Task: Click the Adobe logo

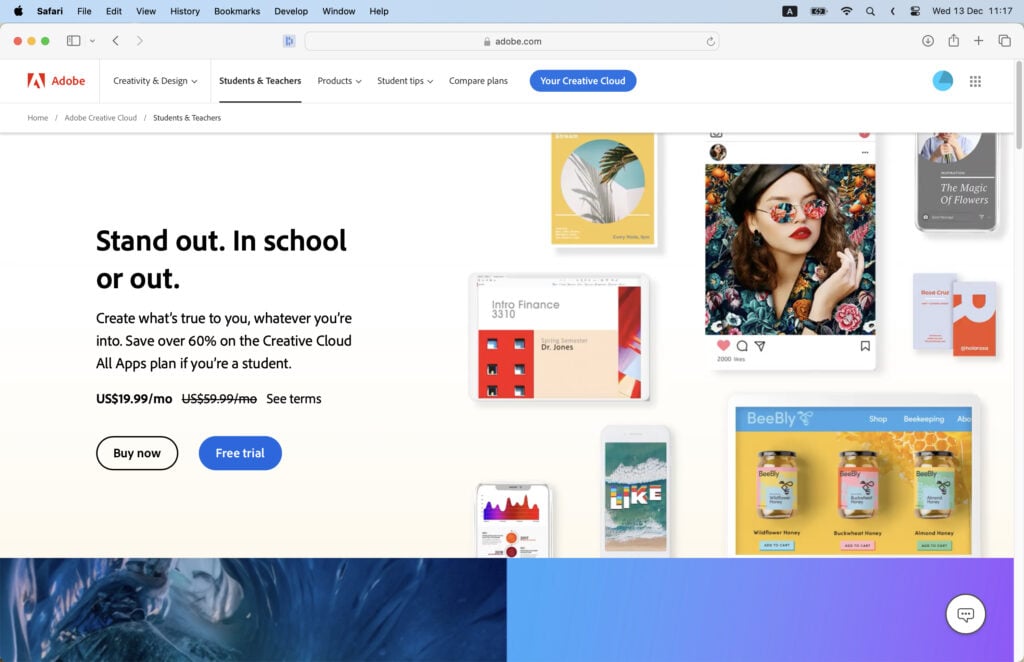Action: [x=55, y=81]
